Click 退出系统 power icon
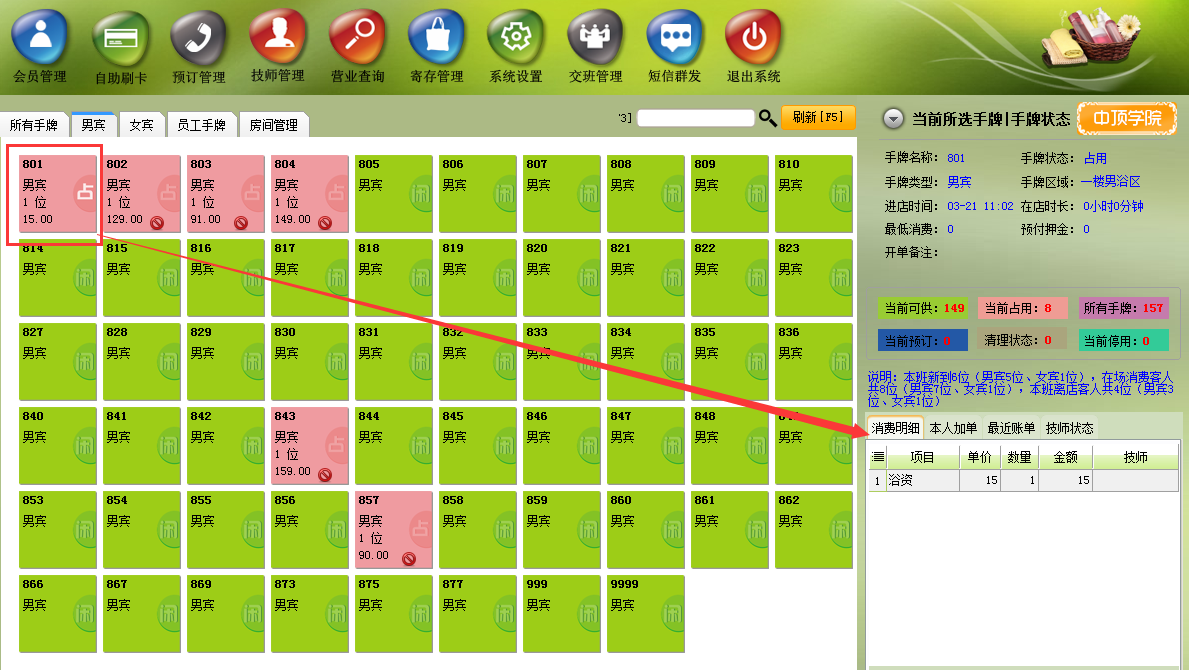The height and width of the screenshot is (670, 1189). pyautogui.click(x=753, y=37)
